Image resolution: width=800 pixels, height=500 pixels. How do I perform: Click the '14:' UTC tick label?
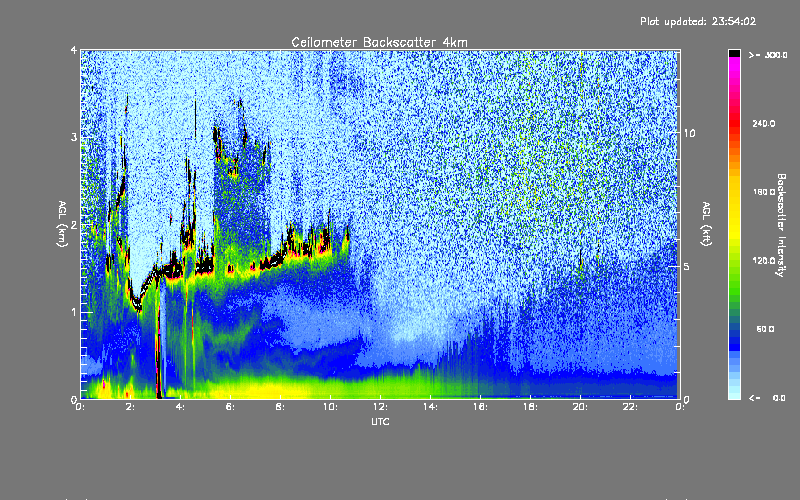[x=430, y=407]
